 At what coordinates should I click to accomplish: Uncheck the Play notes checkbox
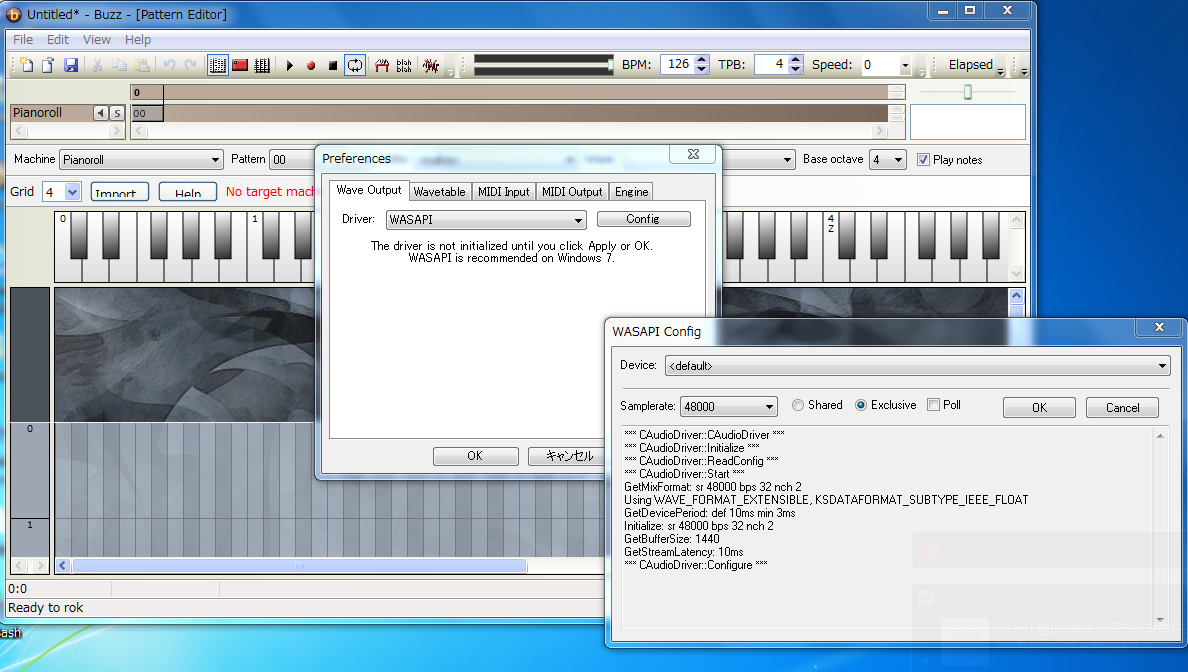[923, 160]
